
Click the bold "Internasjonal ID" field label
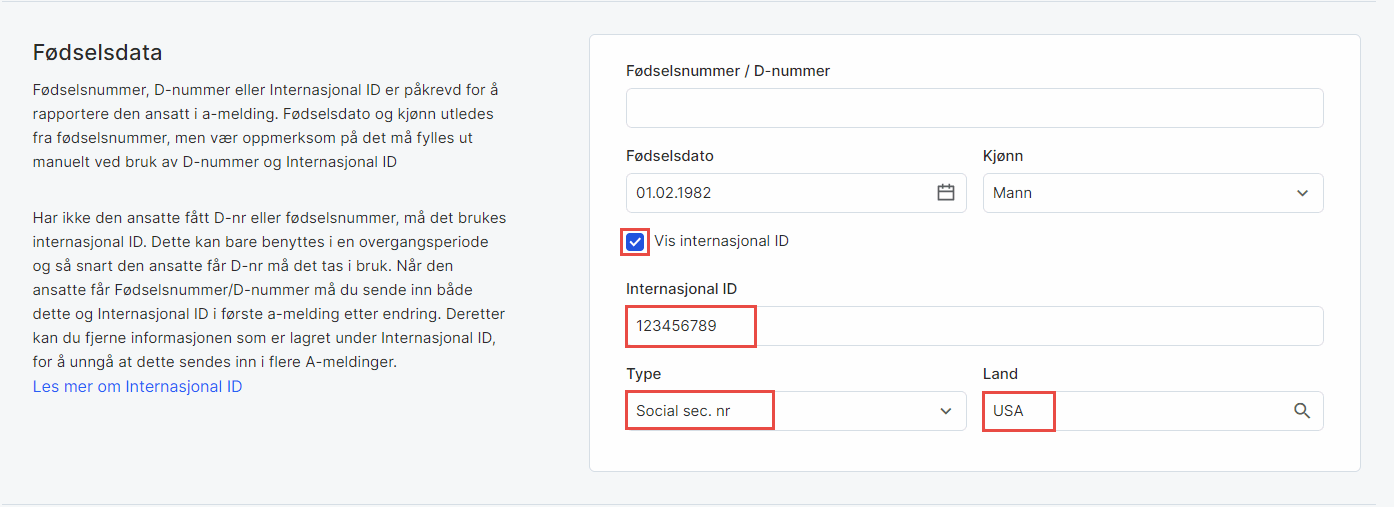(681, 289)
